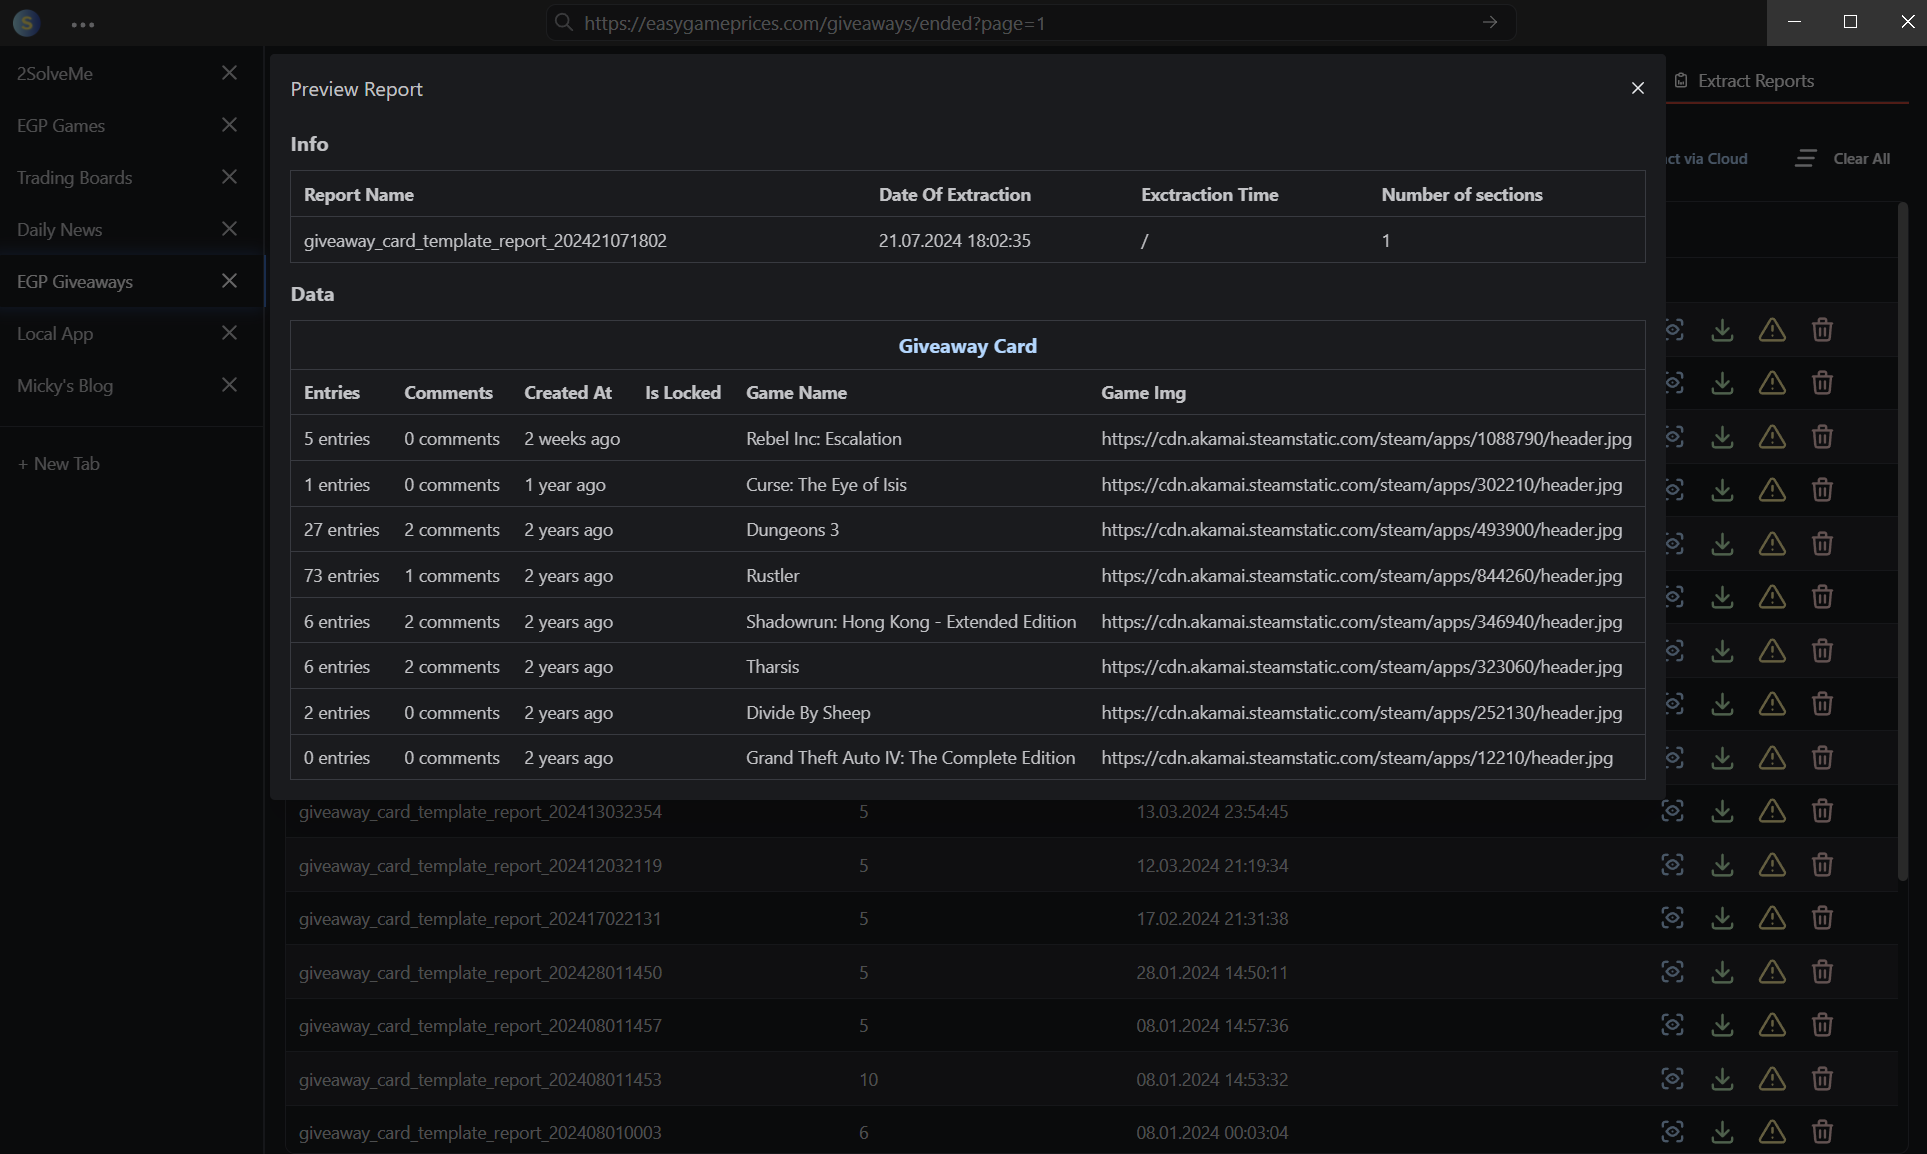This screenshot has width=1927, height=1154.
Task: Open the Local App tab
Action: [x=55, y=334]
